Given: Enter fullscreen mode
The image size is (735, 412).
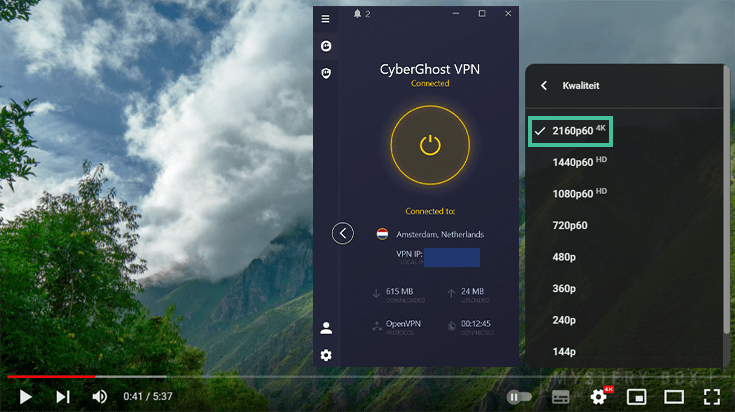Looking at the screenshot, I should point(712,397).
